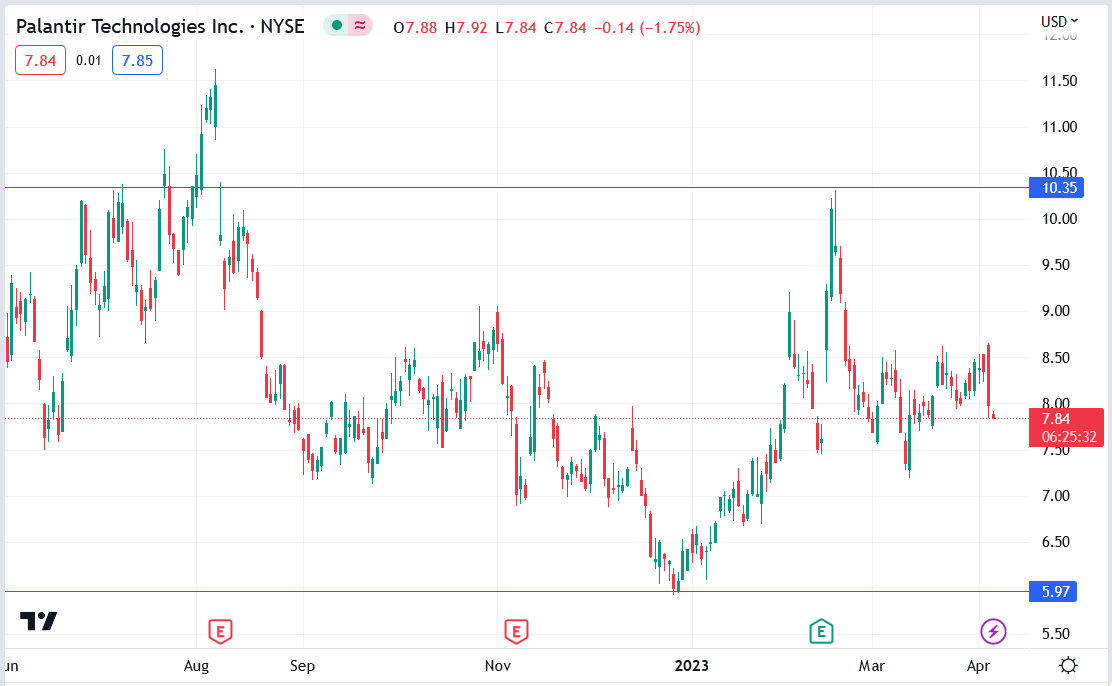The width and height of the screenshot is (1112, 686).
Task: Click the Mar label on time axis
Action: (872, 665)
